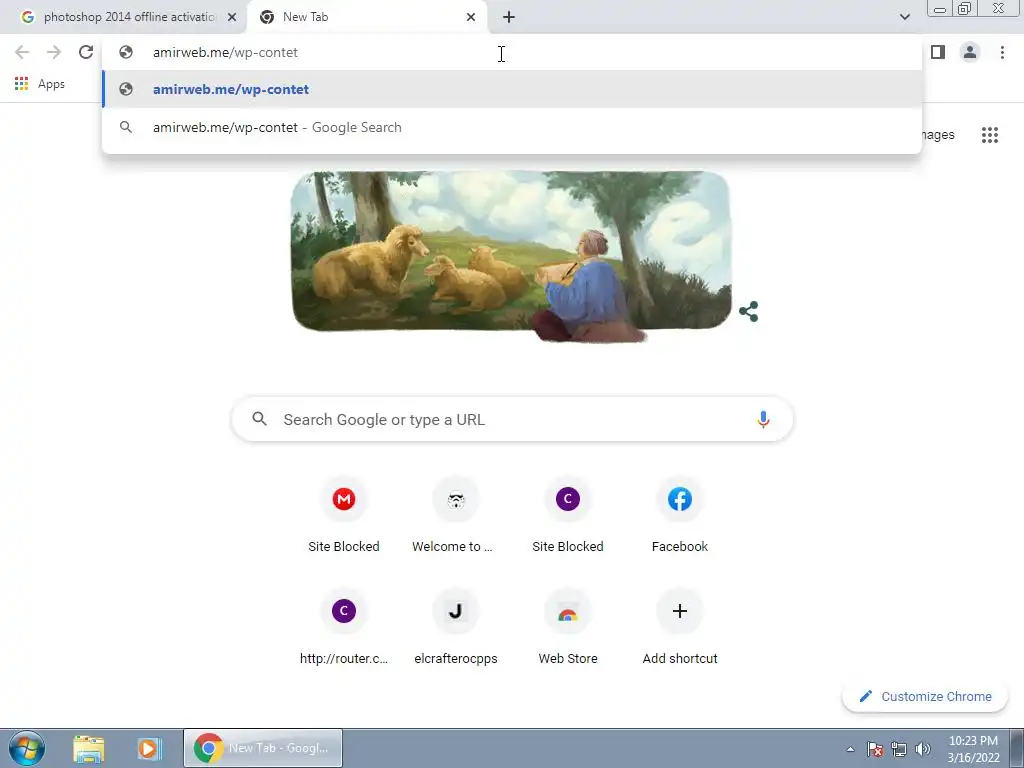Add a new shortcut tile
1024x768 pixels.
point(680,628)
